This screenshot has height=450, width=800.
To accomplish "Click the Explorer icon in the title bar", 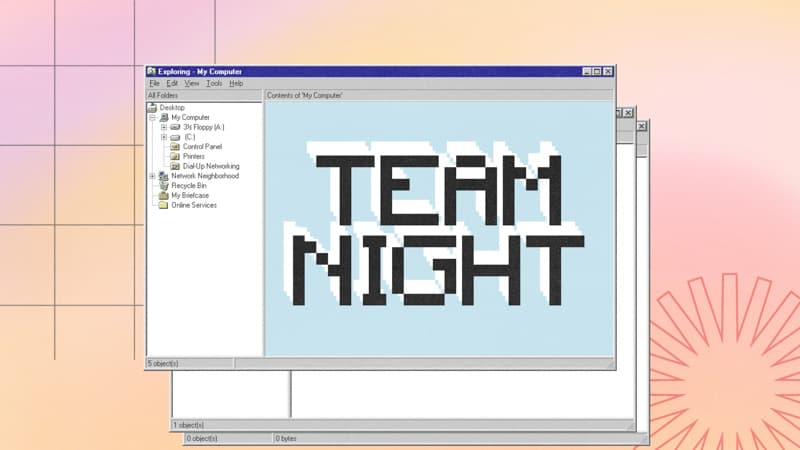I will pos(152,71).
